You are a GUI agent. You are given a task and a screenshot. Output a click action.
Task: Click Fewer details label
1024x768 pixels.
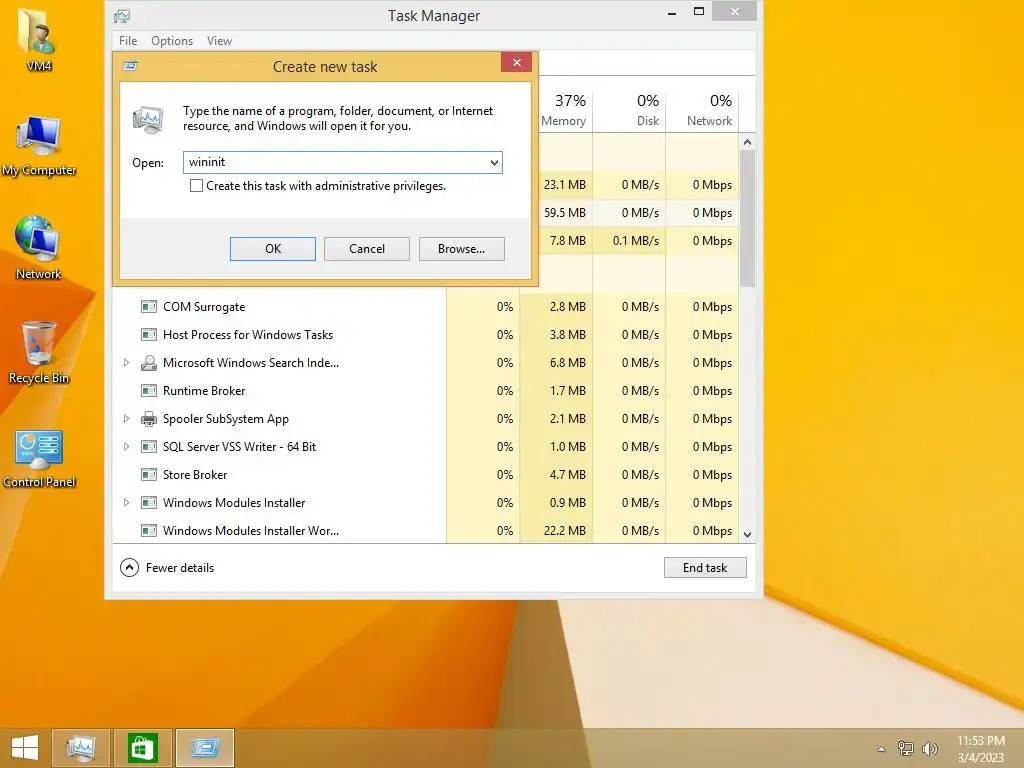tap(180, 568)
